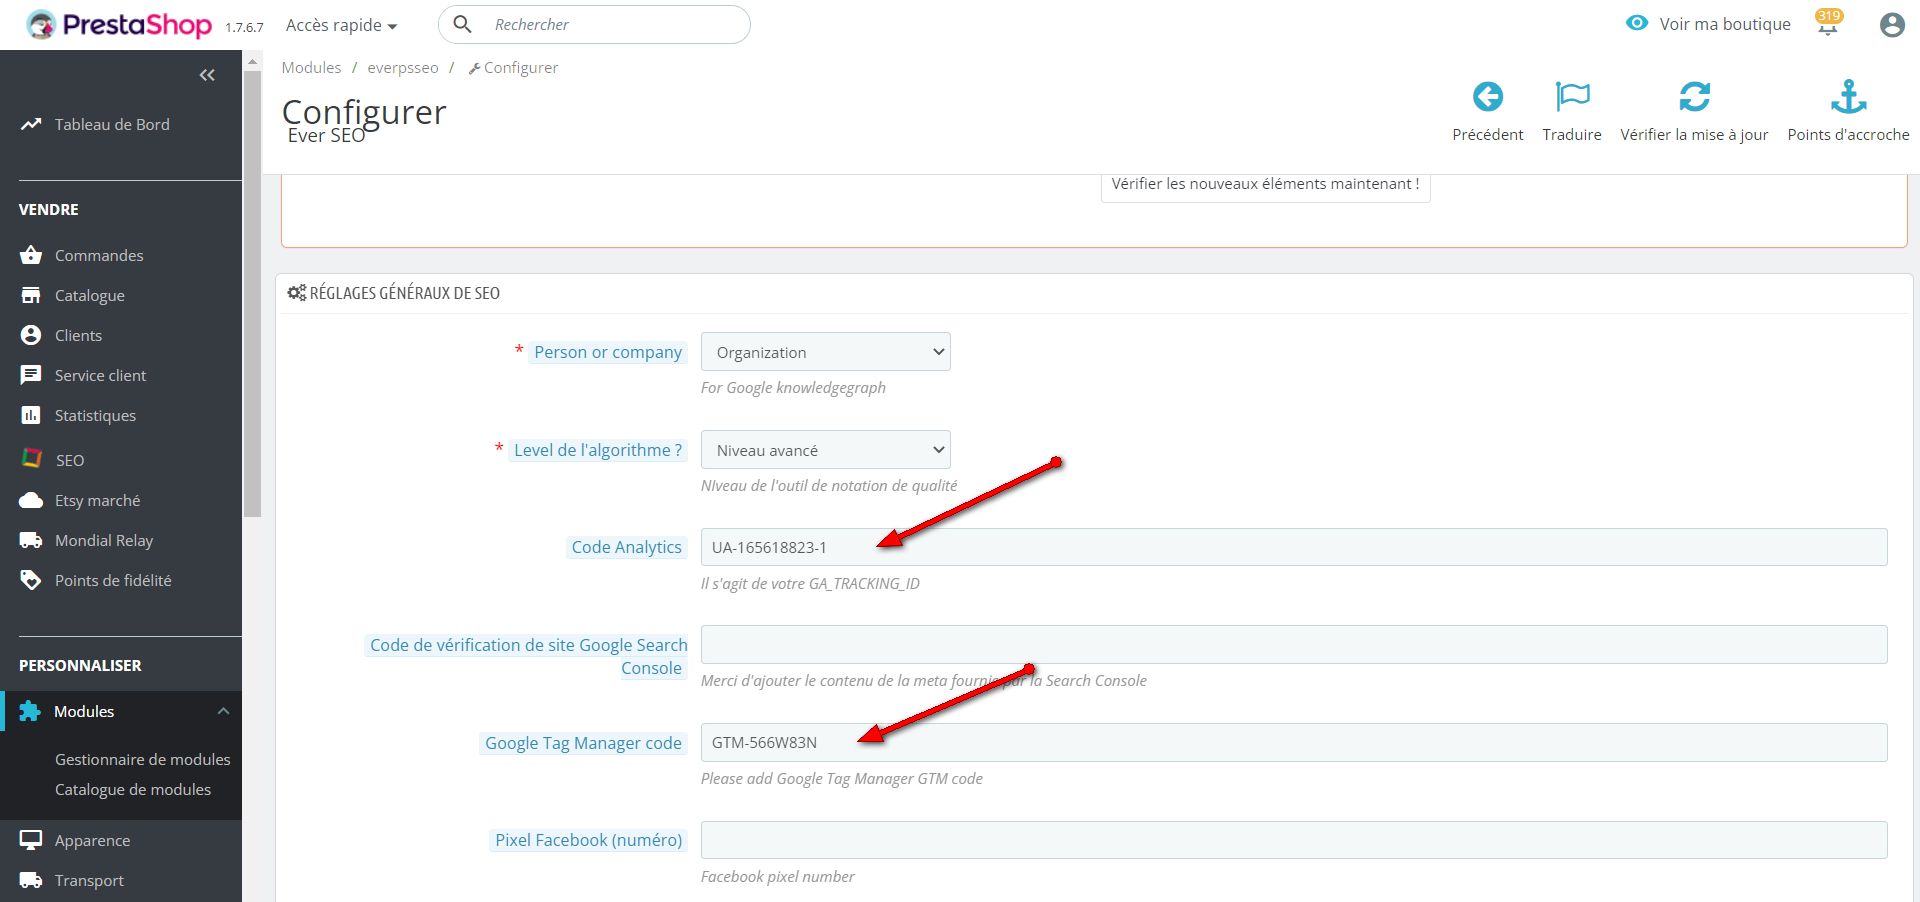Open Commandes in the sidebar
The height and width of the screenshot is (902, 1920).
click(99, 255)
